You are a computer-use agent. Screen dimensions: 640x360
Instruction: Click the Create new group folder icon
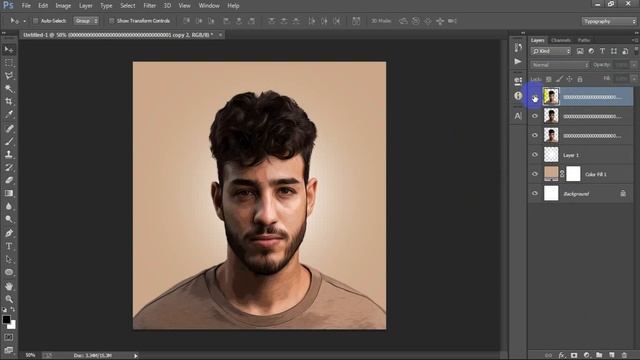599,355
